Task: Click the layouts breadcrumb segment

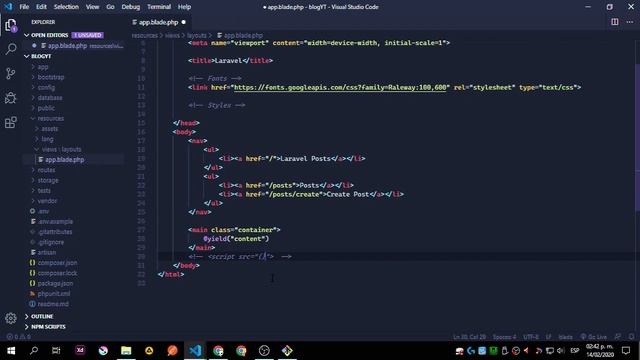Action: (197, 36)
